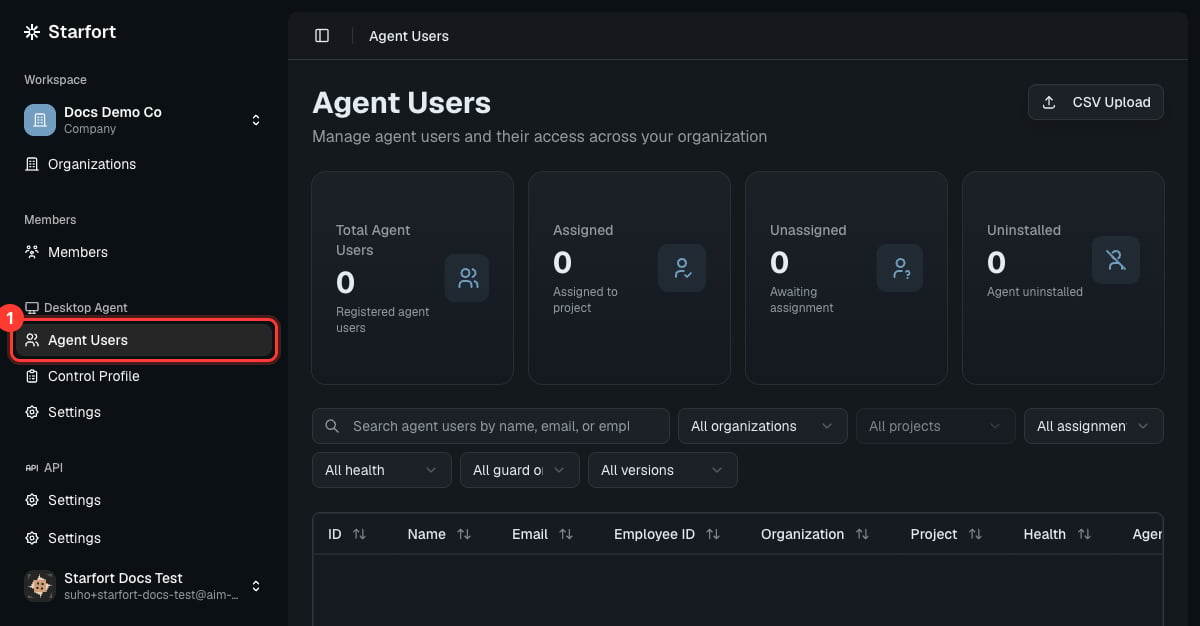The height and width of the screenshot is (626, 1200).
Task: Open the All versions filter dropdown
Action: point(663,470)
